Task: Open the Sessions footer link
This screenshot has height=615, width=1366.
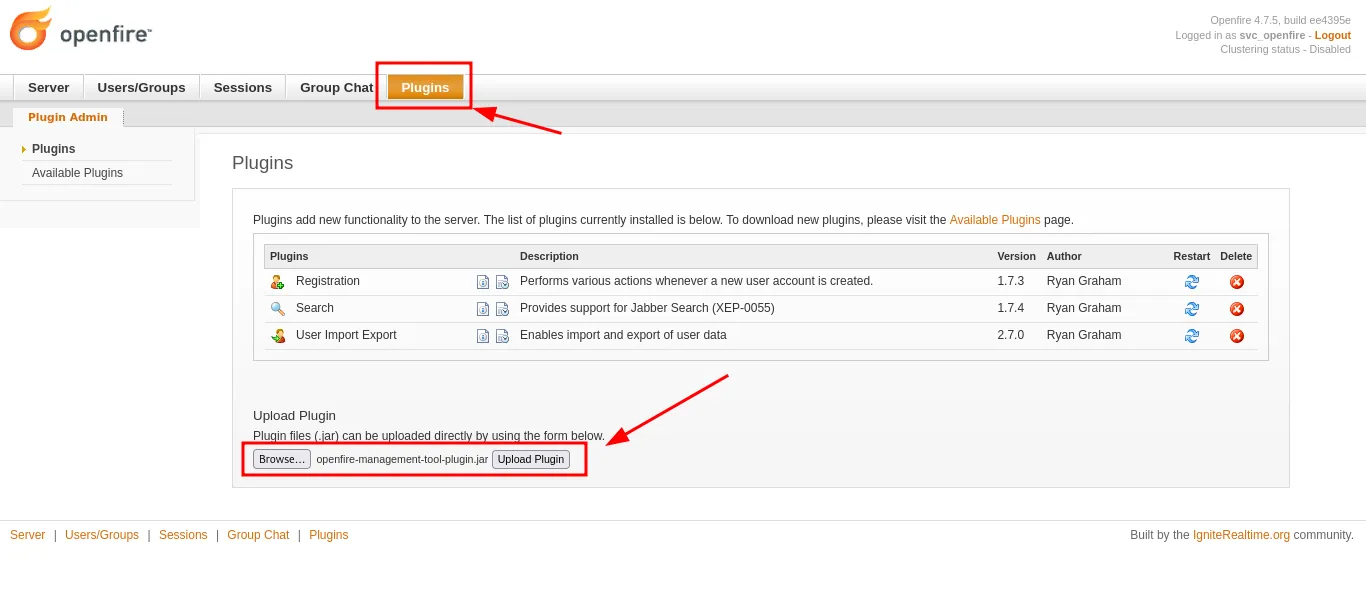Action: click(x=183, y=535)
